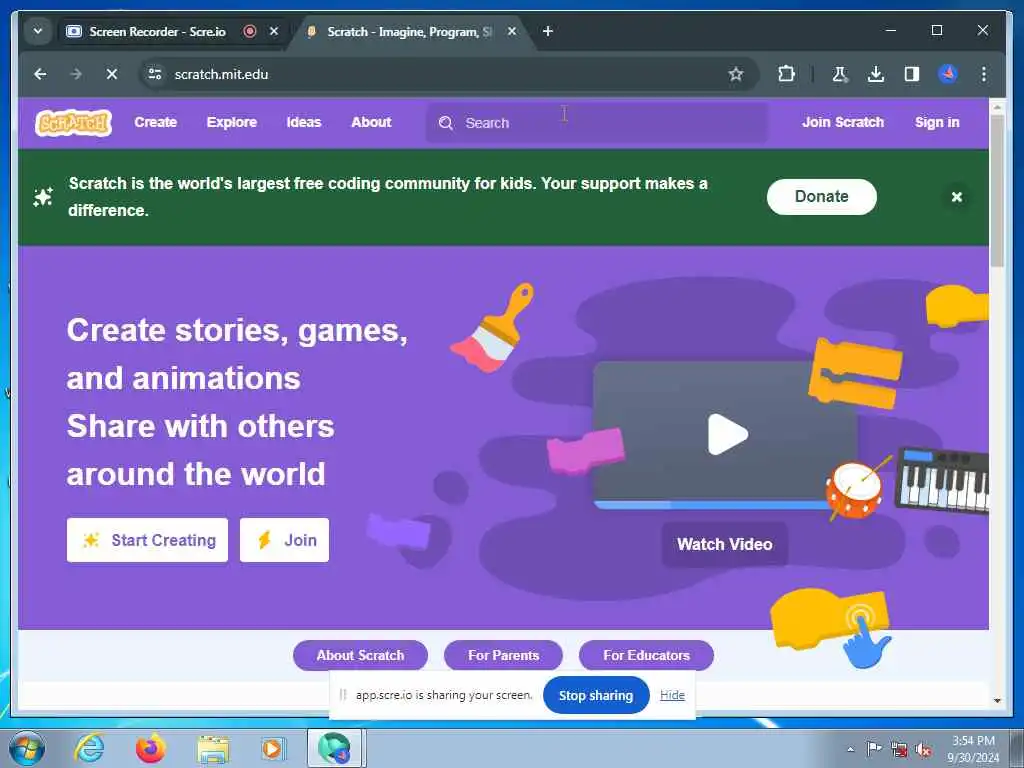The height and width of the screenshot is (768, 1024).
Task: Open the Extensions puzzle icon
Action: 786,74
